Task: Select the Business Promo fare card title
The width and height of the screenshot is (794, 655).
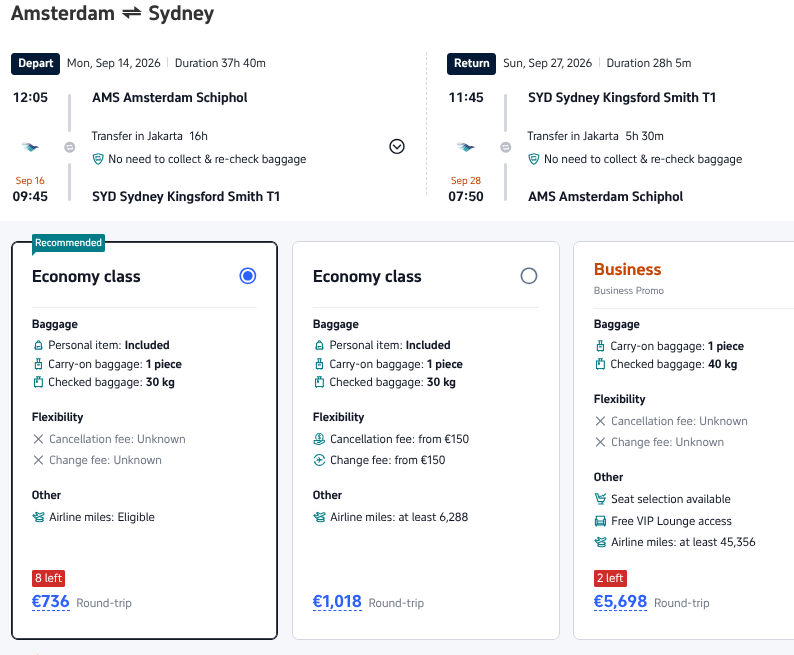Action: (628, 269)
